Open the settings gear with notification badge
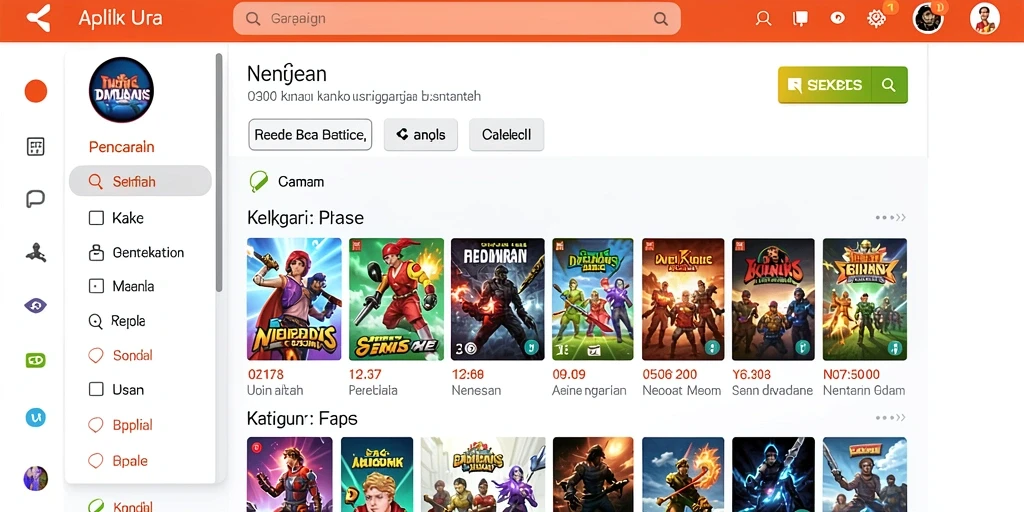The image size is (1024, 512). pyautogui.click(x=876, y=18)
